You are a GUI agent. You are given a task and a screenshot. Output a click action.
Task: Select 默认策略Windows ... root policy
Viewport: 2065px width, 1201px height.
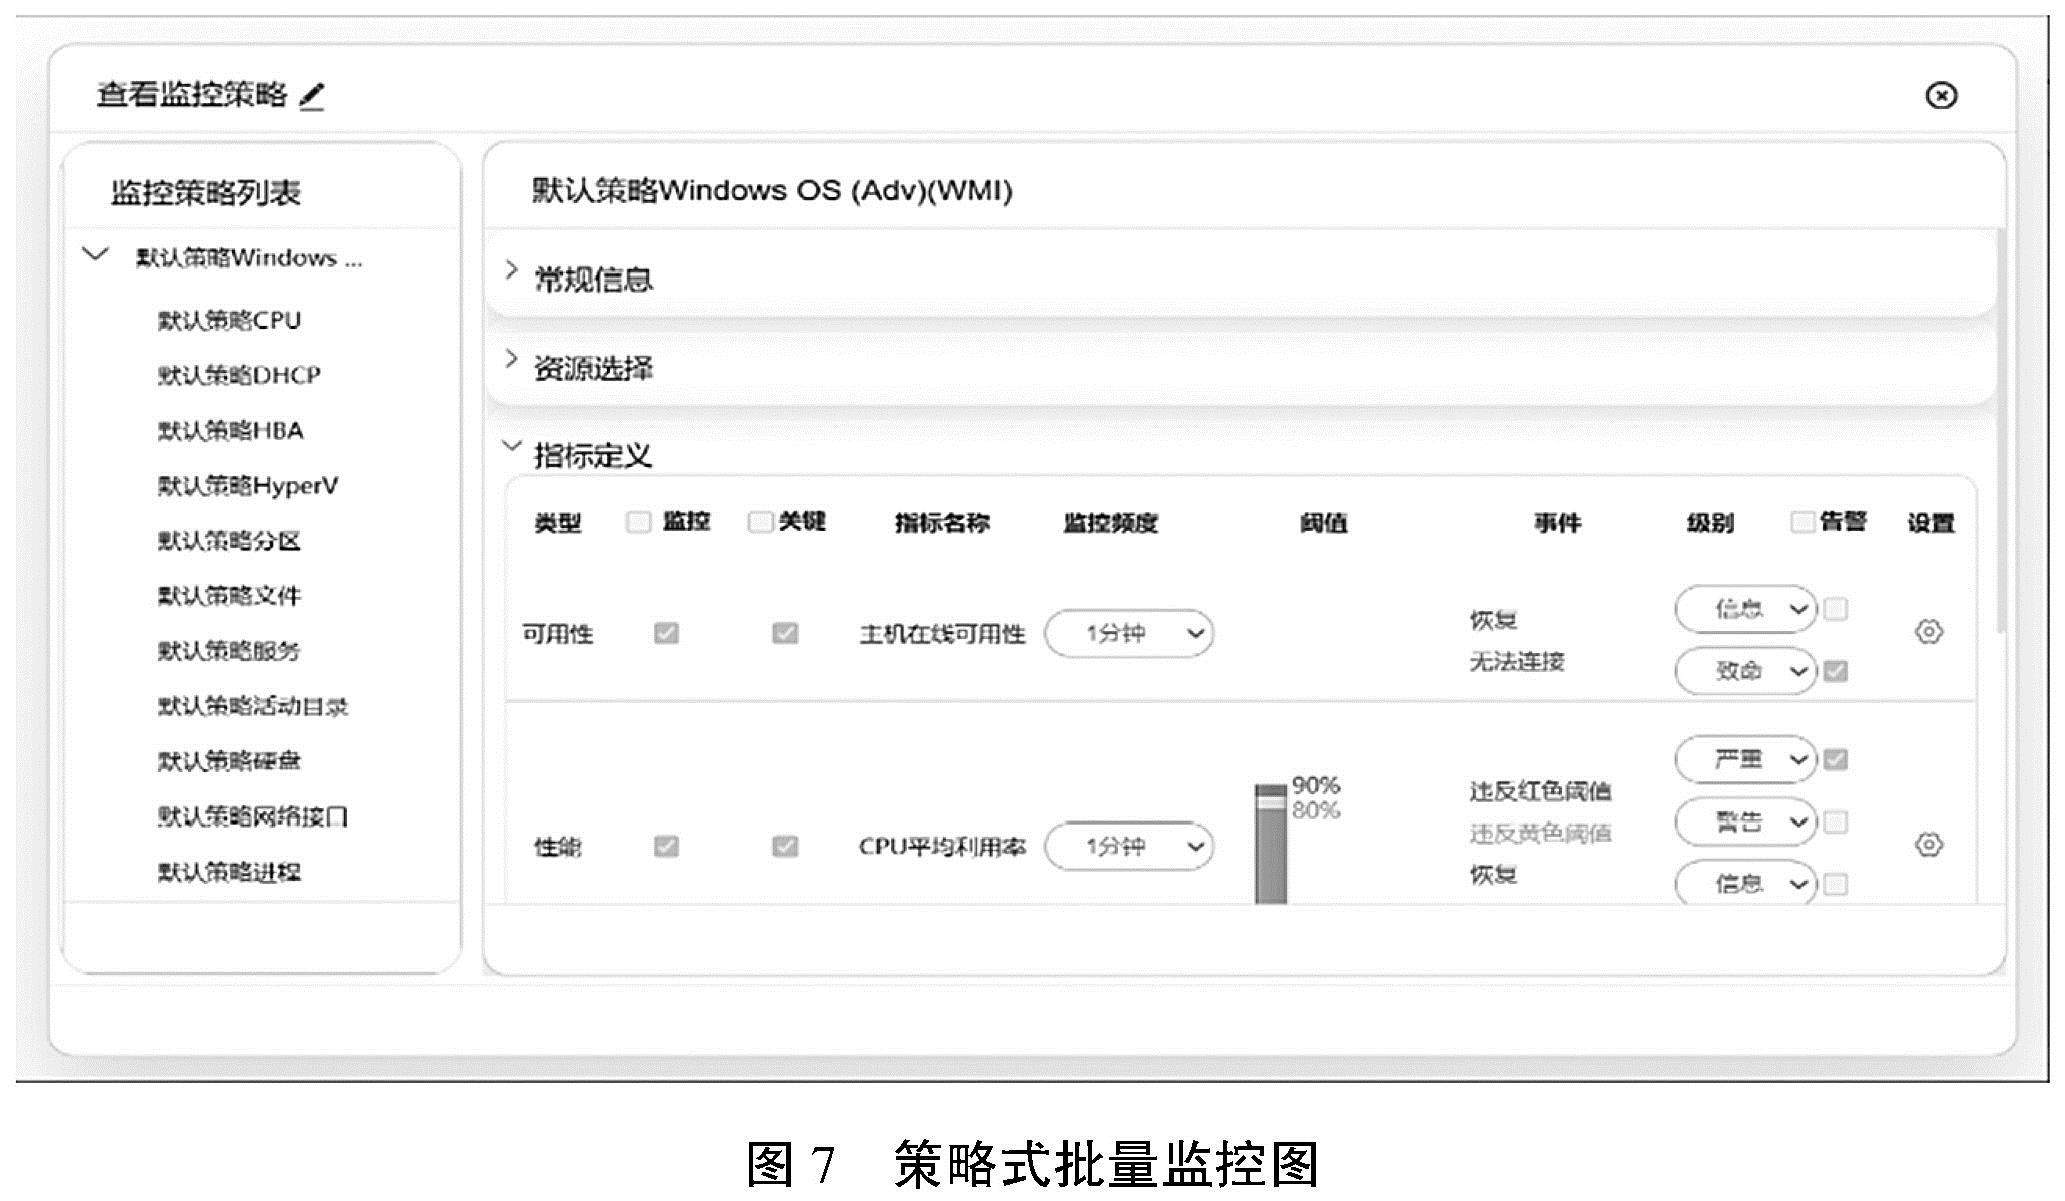249,258
